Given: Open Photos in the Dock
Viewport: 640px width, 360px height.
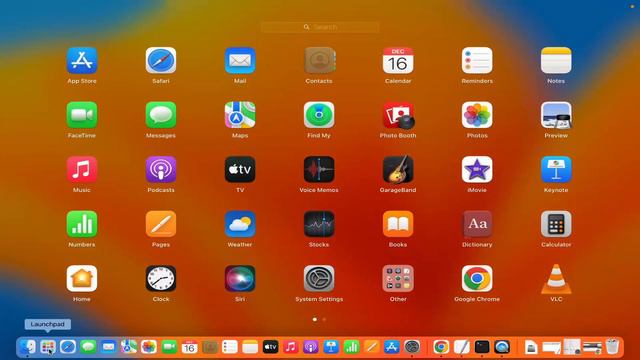Looking at the screenshot, I should click(149, 347).
